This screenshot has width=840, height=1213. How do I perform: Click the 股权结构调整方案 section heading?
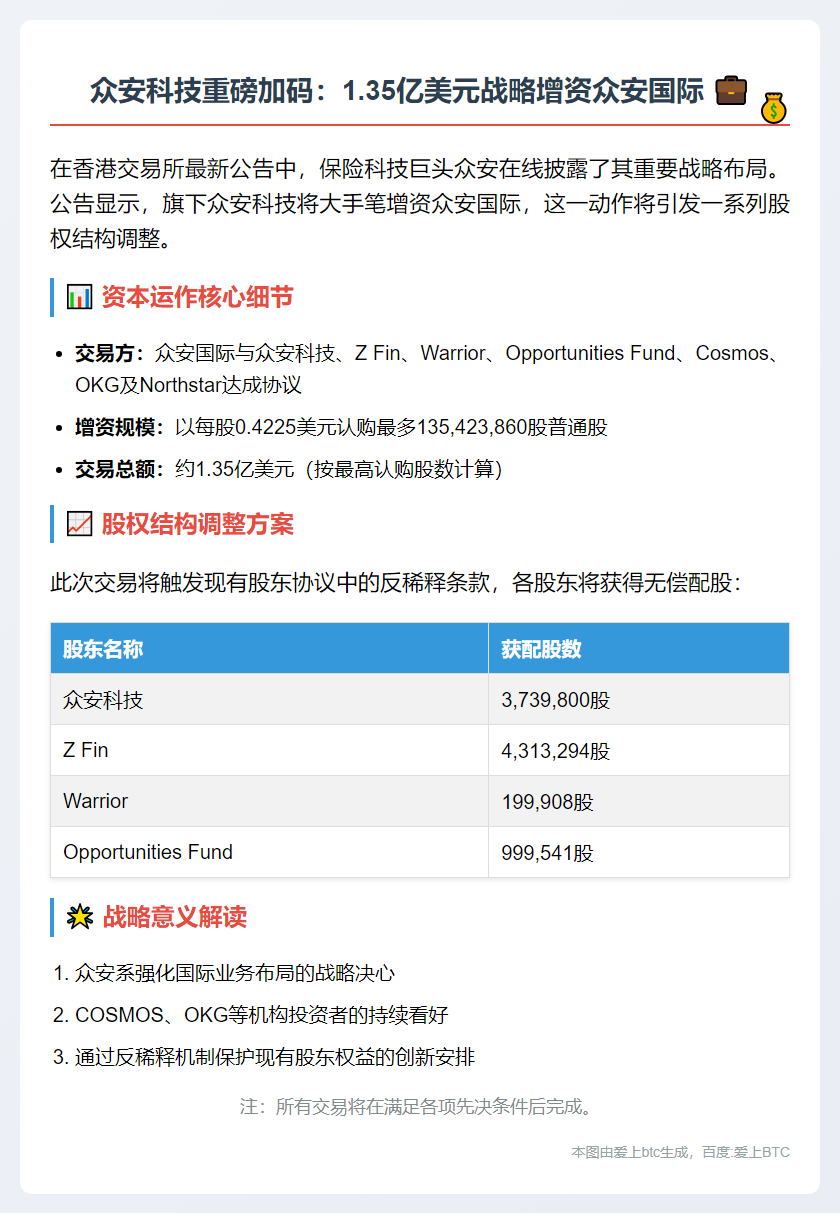(x=197, y=524)
